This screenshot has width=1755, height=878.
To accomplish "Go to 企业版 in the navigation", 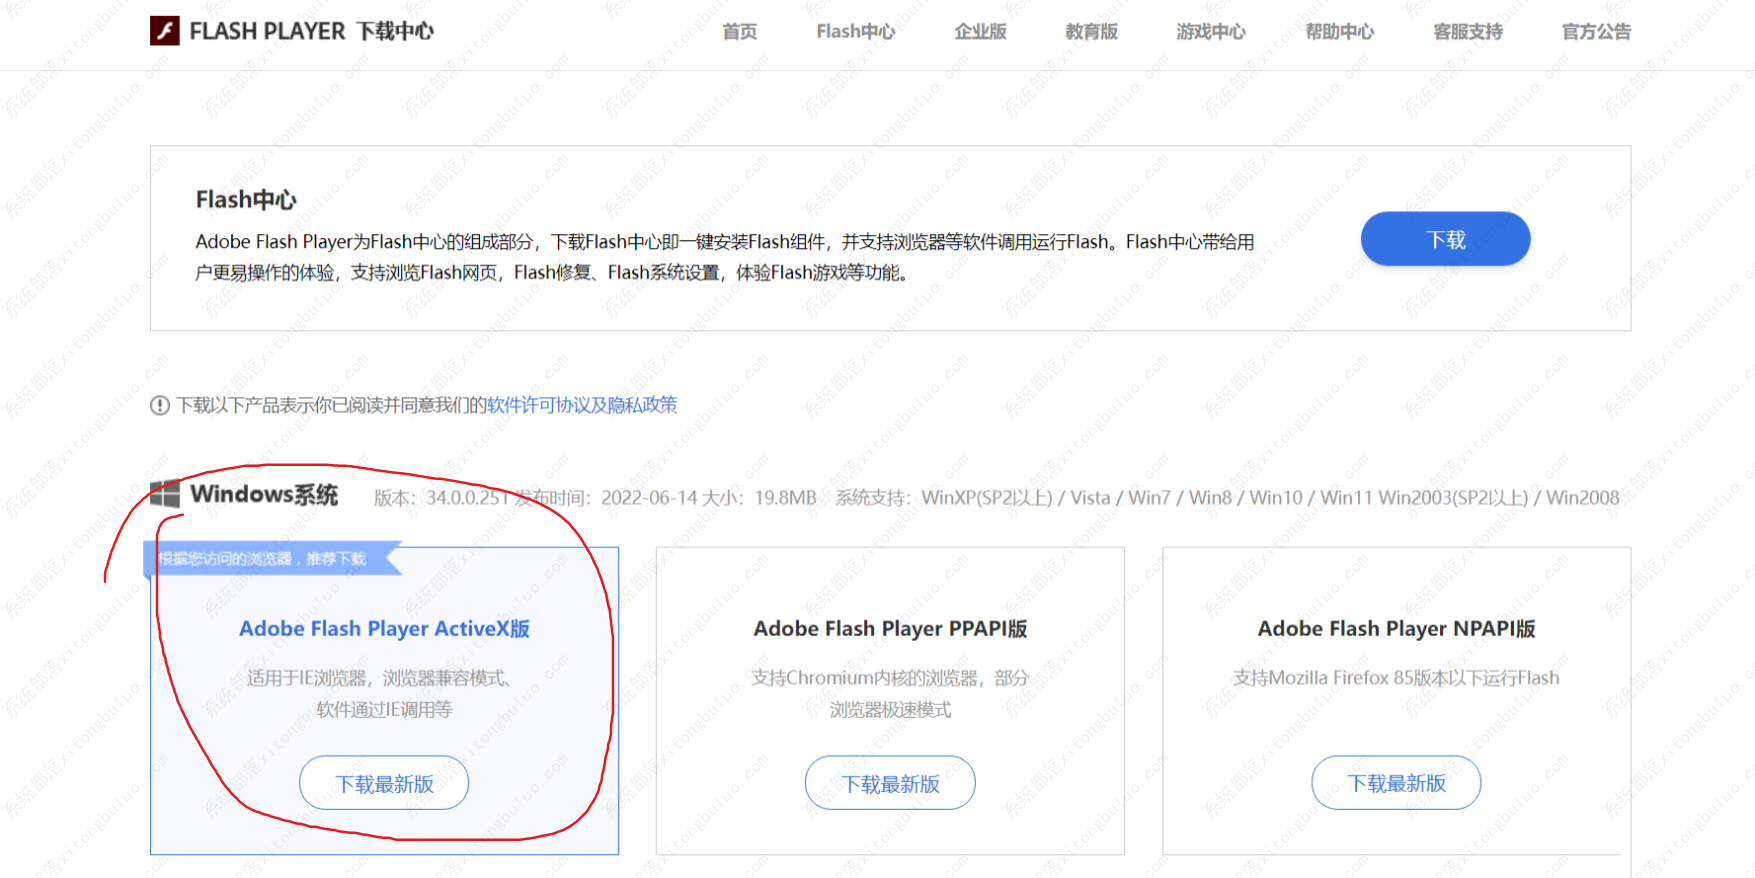I will pyautogui.click(x=980, y=32).
